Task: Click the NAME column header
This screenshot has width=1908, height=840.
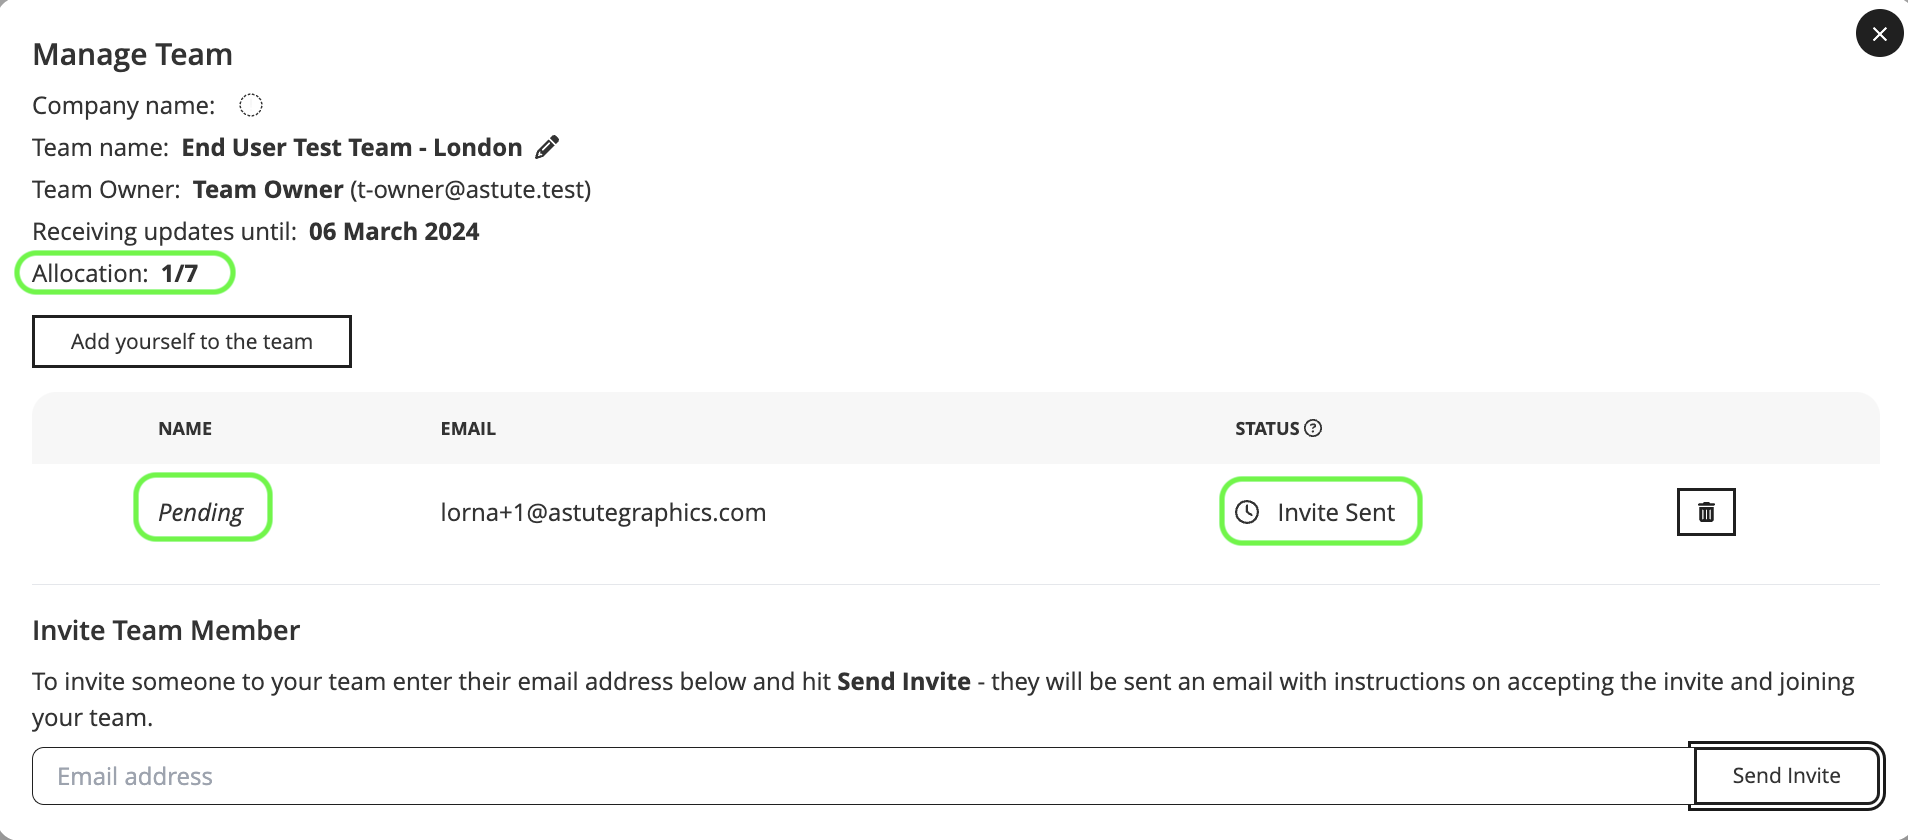Action: pyautogui.click(x=185, y=429)
